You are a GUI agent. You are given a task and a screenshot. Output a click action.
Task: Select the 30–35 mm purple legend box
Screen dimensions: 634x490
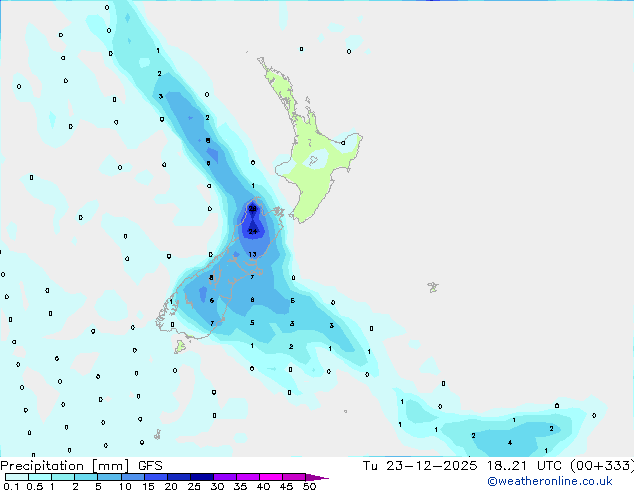225,477
